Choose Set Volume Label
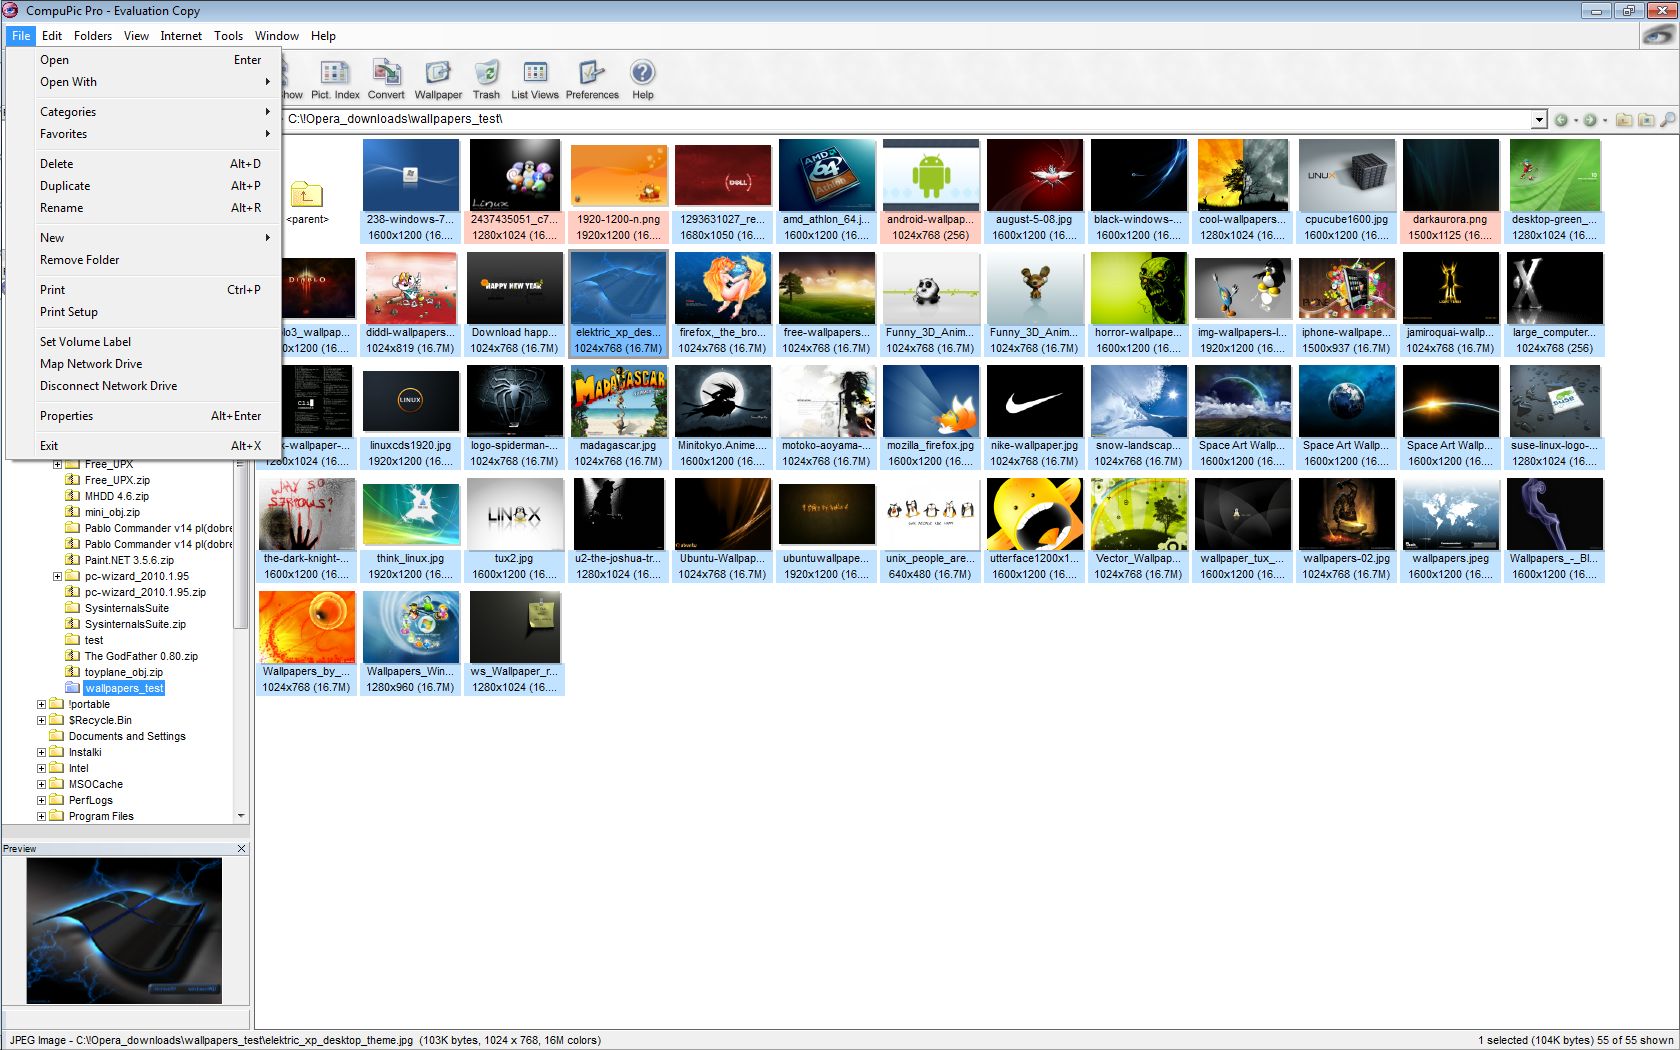 click(x=144, y=342)
